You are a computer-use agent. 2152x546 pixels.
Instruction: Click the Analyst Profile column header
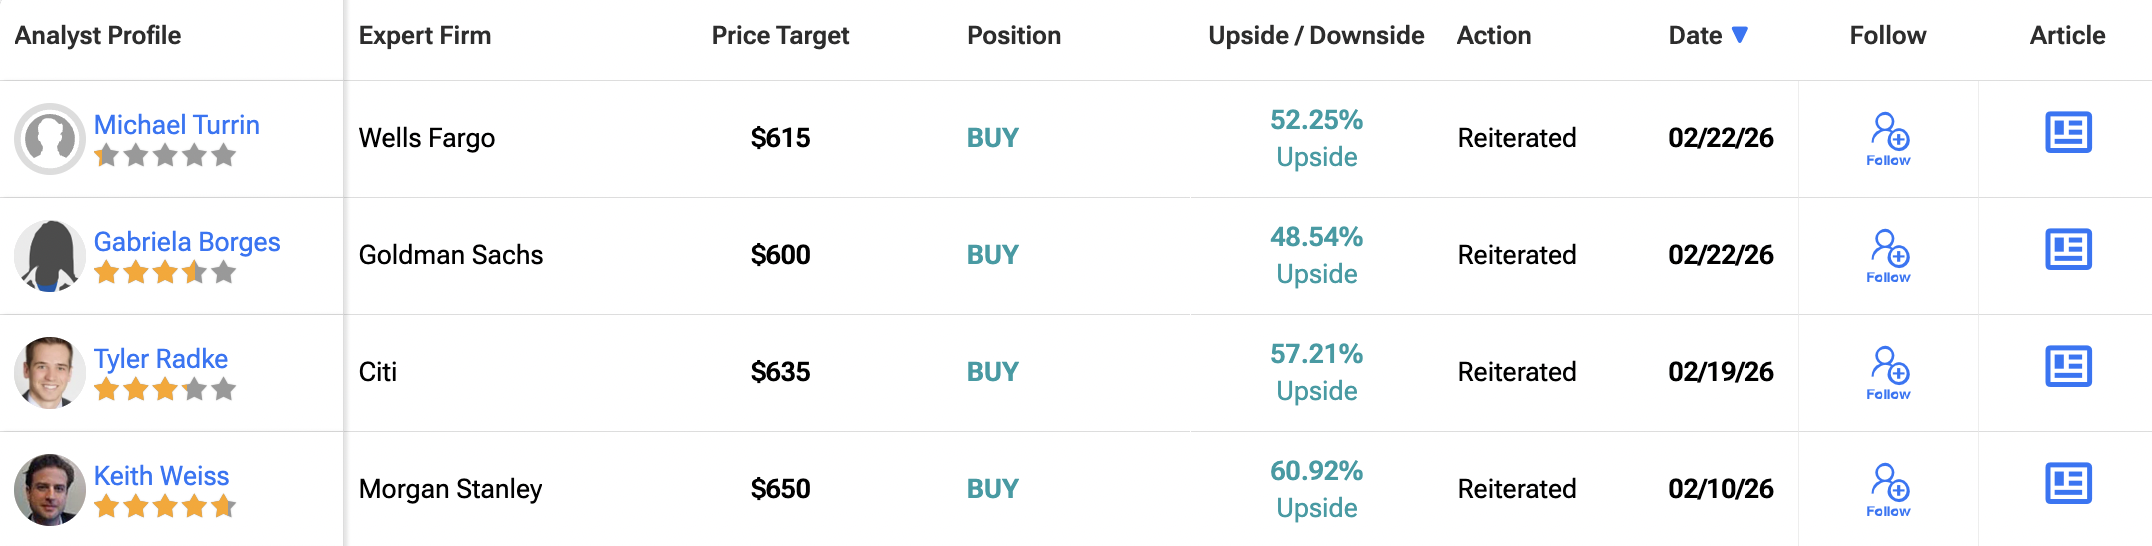pos(98,36)
